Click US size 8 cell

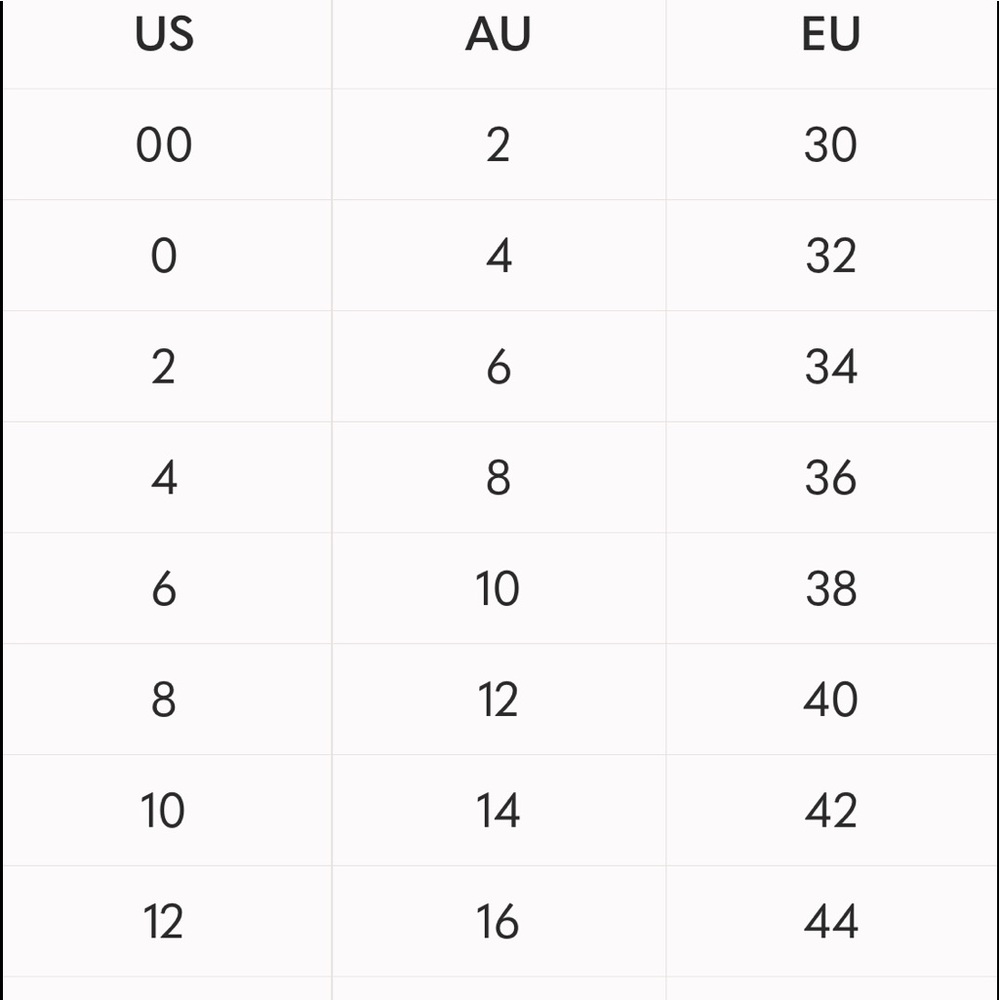(164, 700)
